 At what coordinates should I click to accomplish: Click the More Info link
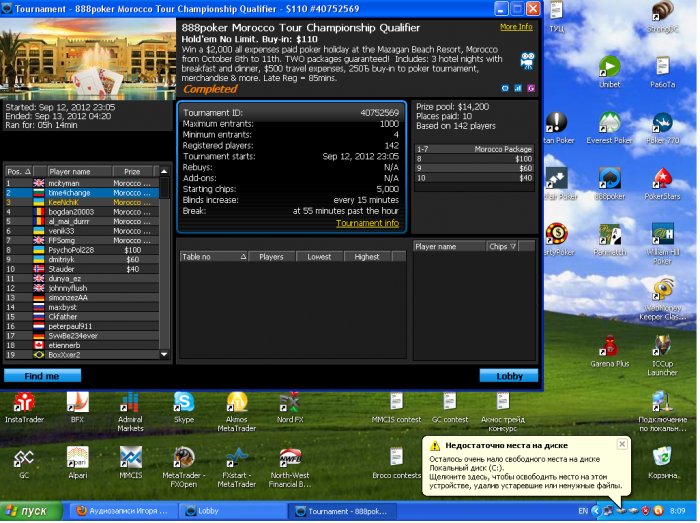[x=516, y=27]
